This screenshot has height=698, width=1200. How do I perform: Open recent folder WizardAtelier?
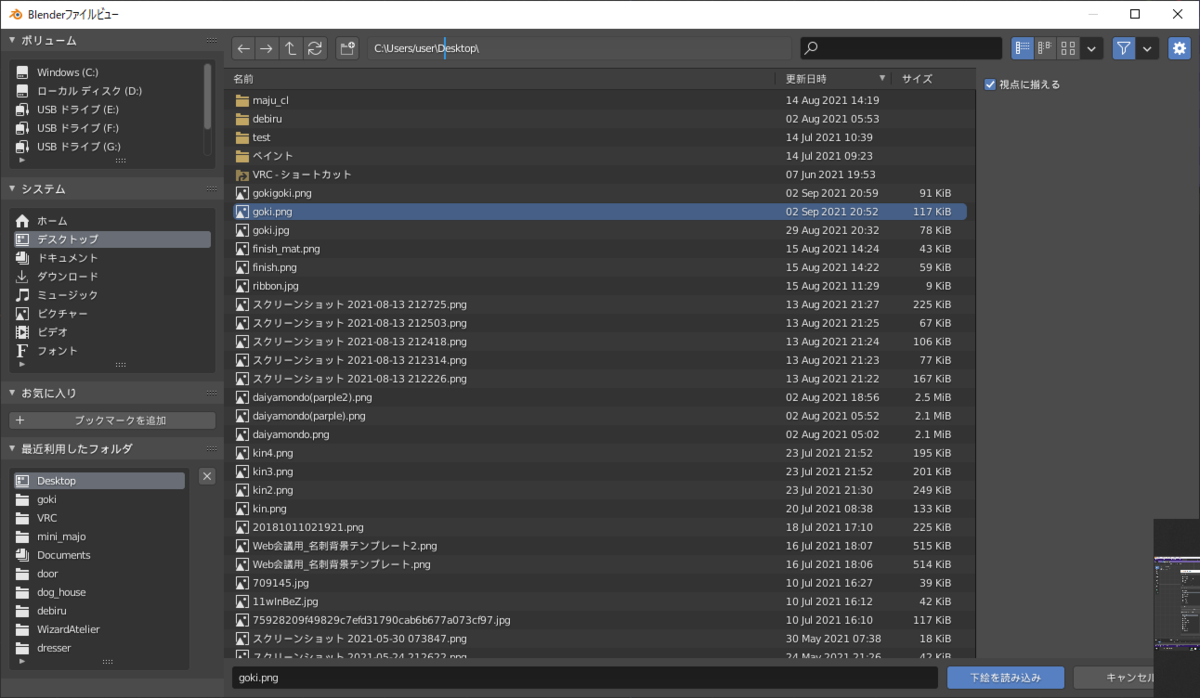(99, 629)
